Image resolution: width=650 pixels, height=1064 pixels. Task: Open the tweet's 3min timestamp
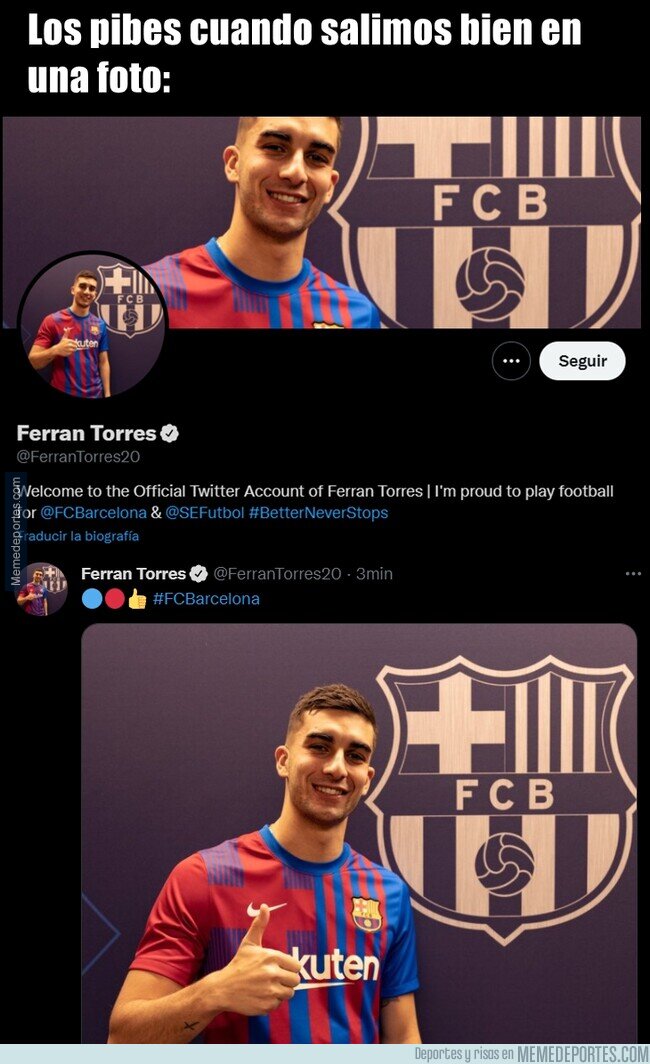374,573
